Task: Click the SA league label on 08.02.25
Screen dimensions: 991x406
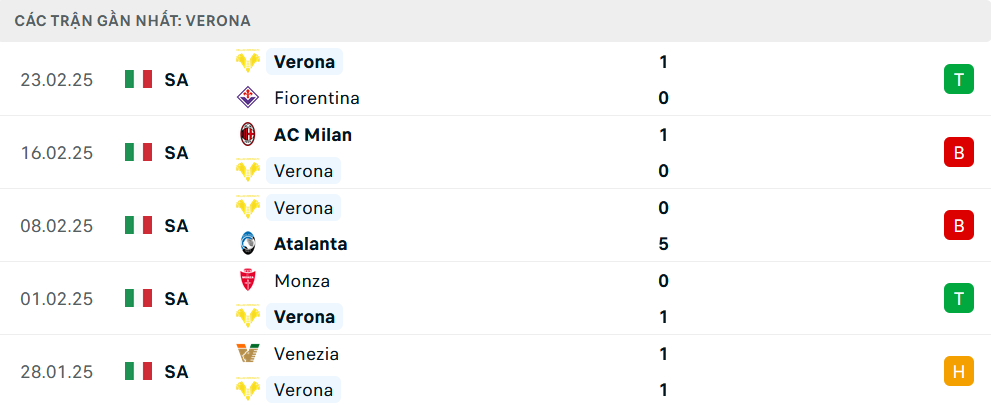Action: point(177,226)
